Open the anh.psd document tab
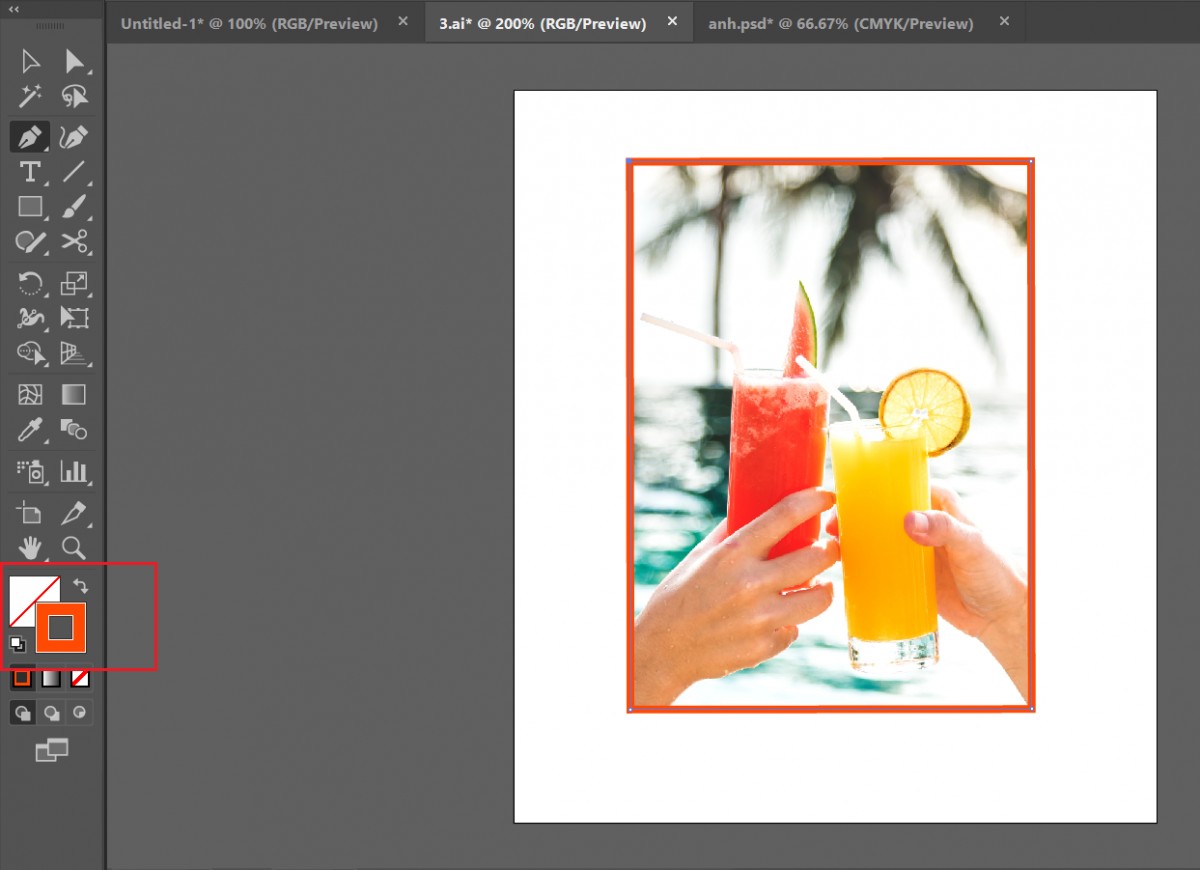The width and height of the screenshot is (1200, 870). coord(840,23)
